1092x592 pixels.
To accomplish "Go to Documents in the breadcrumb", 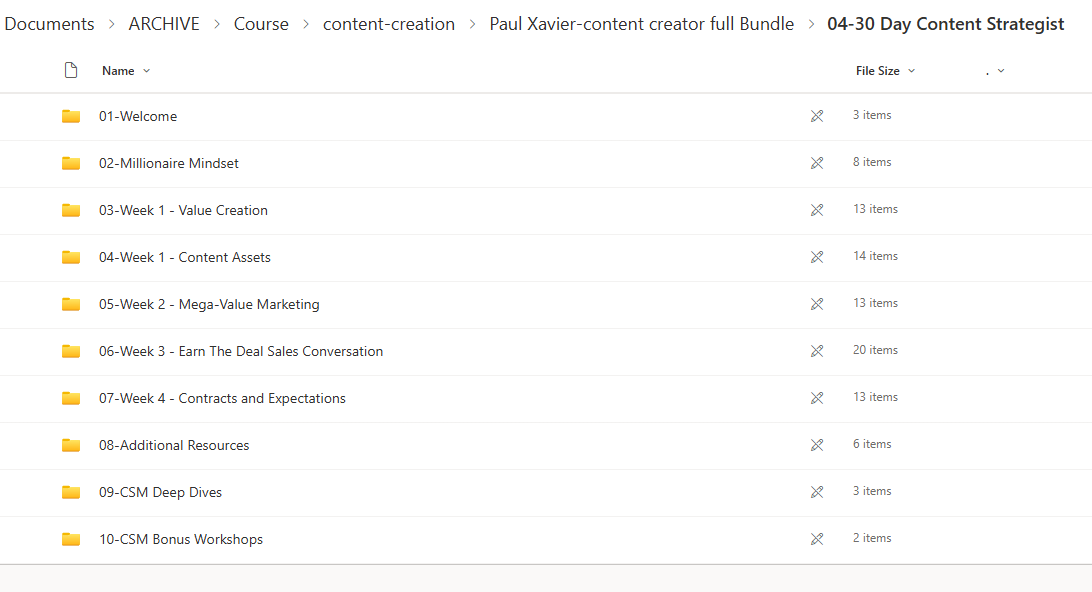I will pos(49,24).
